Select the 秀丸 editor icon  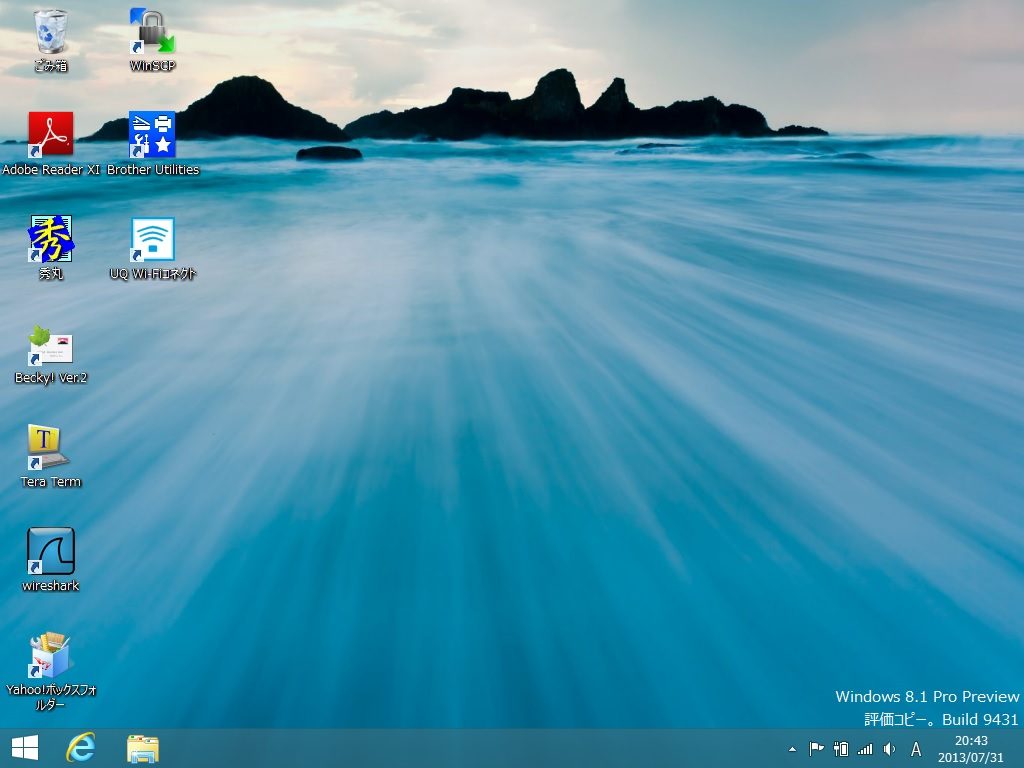coord(51,240)
